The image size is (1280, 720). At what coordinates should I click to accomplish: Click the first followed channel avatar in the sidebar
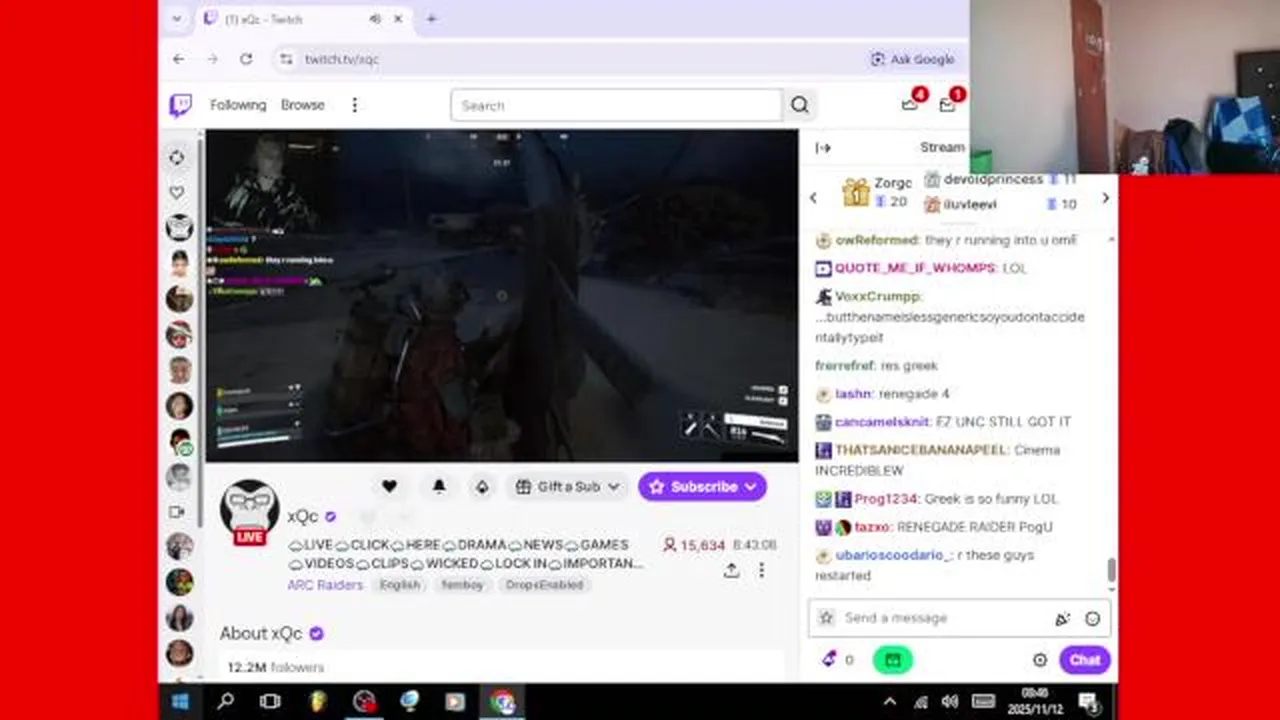[179, 228]
